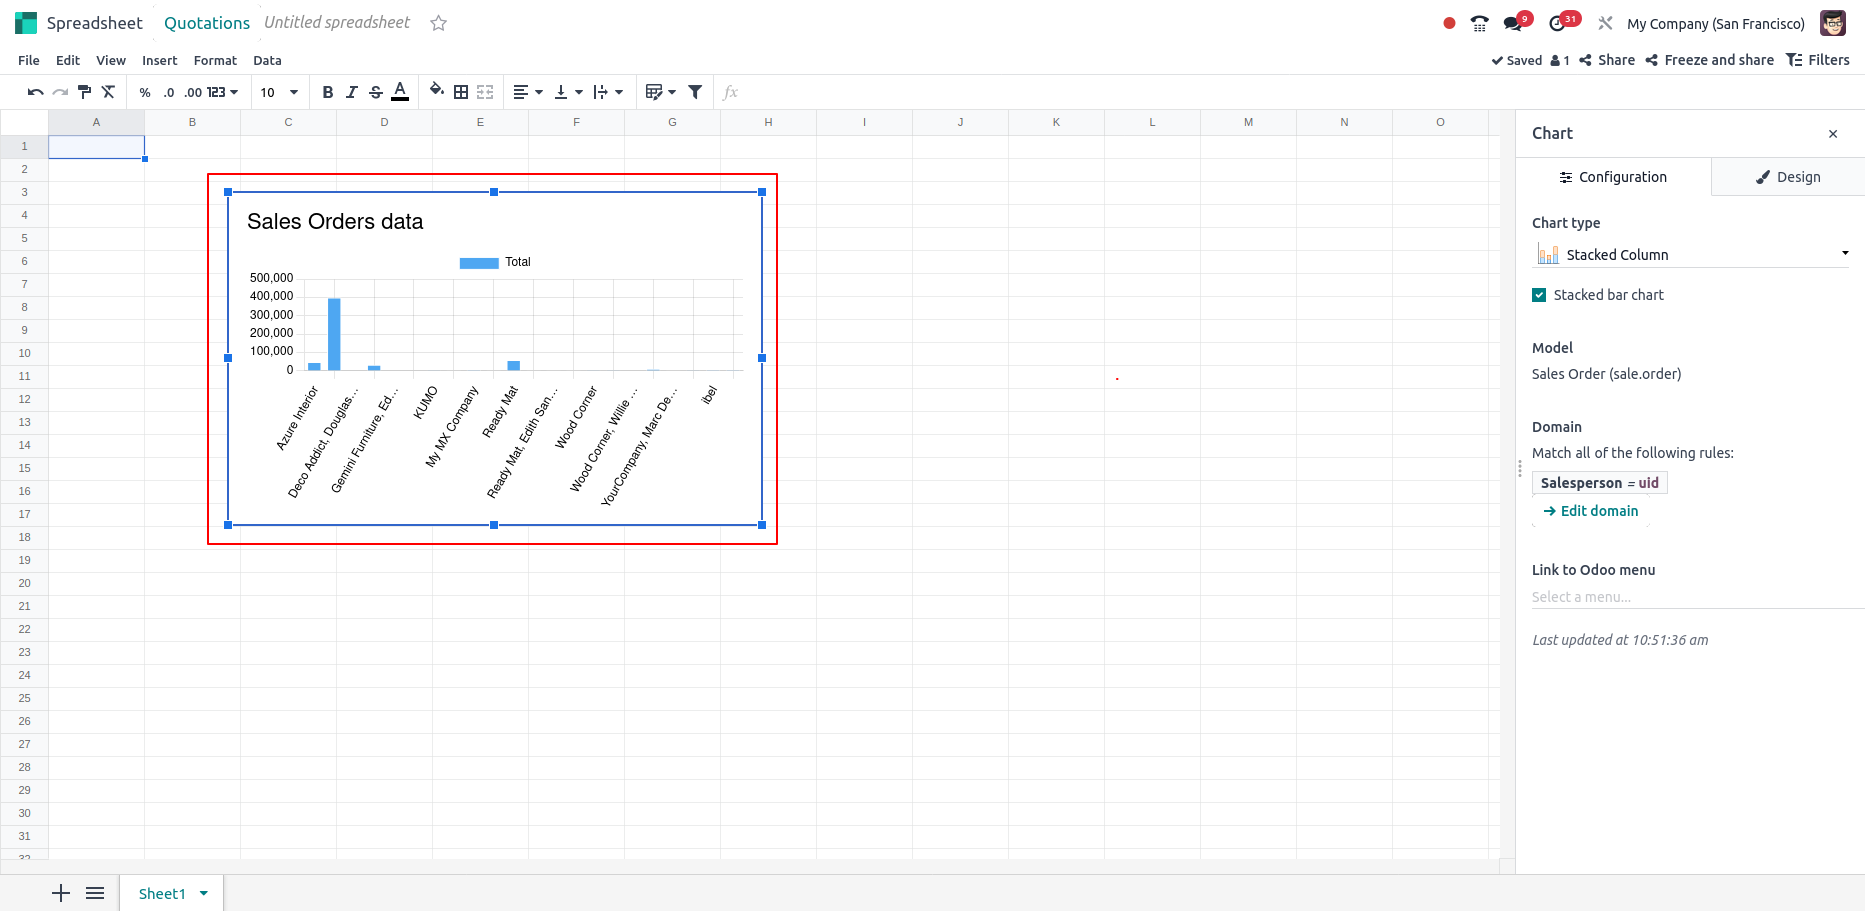Toggle italic formatting
This screenshot has height=911, width=1865.
pyautogui.click(x=352, y=92)
